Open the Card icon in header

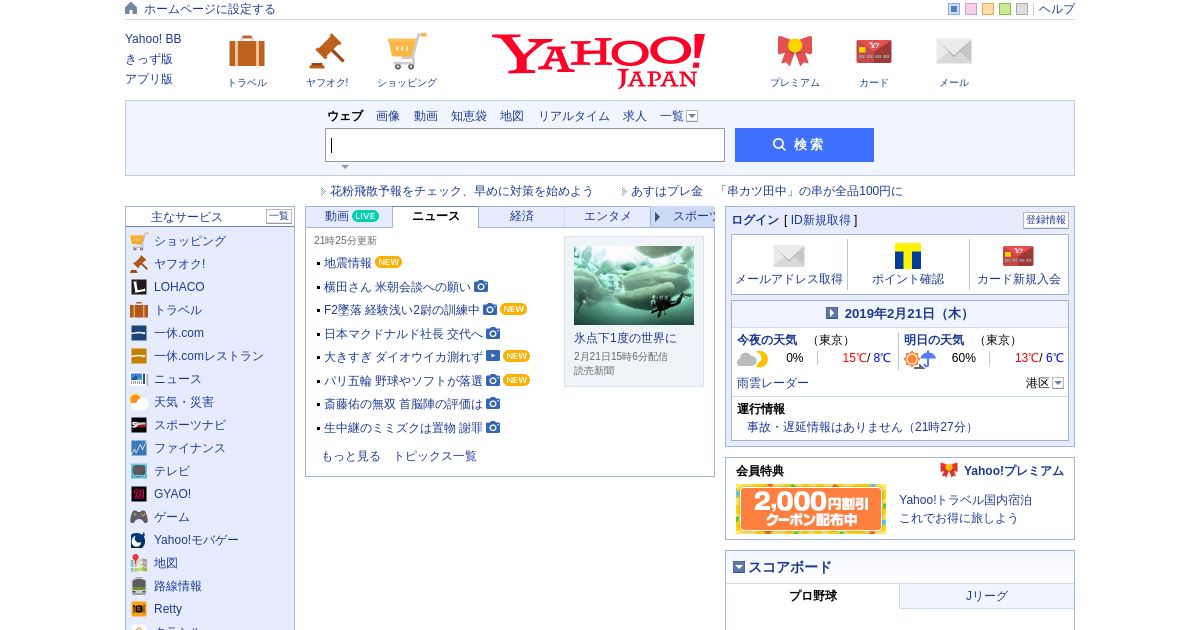pos(874,51)
